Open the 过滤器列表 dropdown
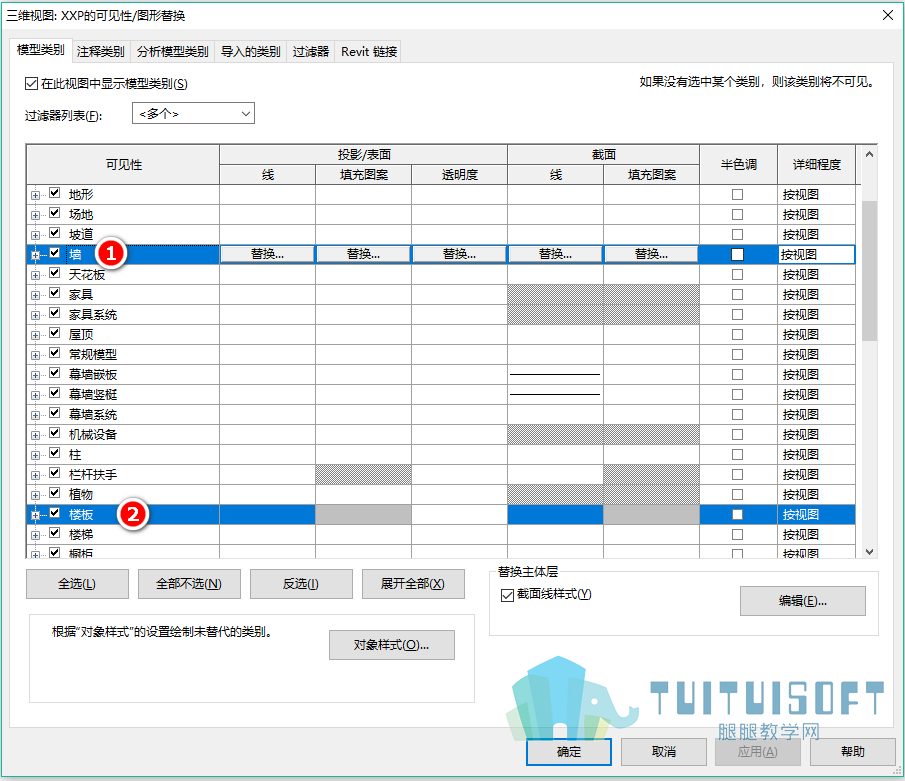 [x=193, y=114]
